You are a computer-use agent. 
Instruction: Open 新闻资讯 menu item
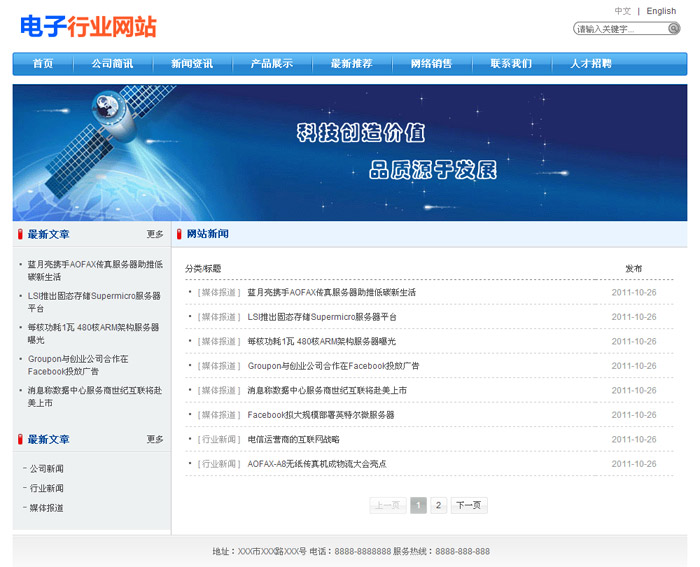(192, 64)
